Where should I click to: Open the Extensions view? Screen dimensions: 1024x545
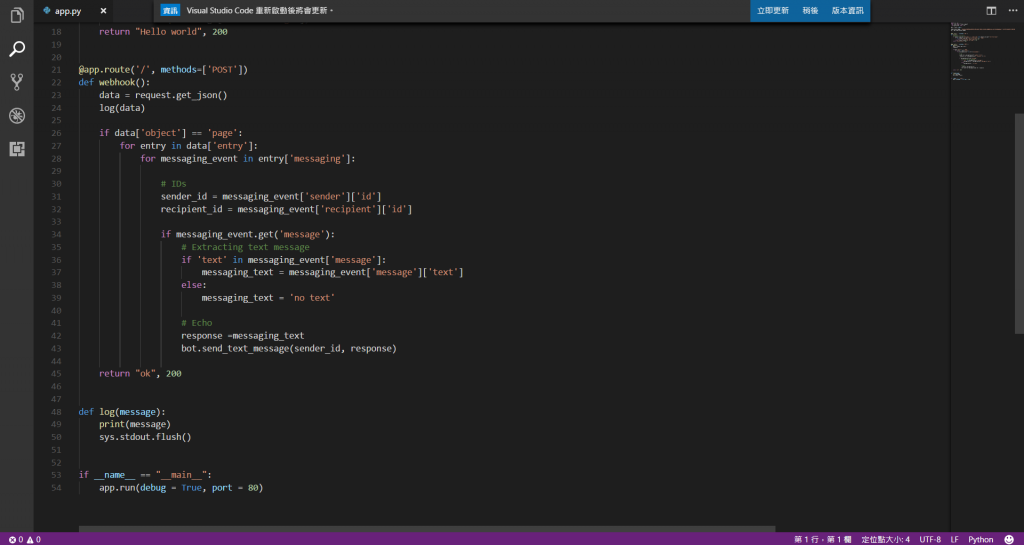coord(17,149)
